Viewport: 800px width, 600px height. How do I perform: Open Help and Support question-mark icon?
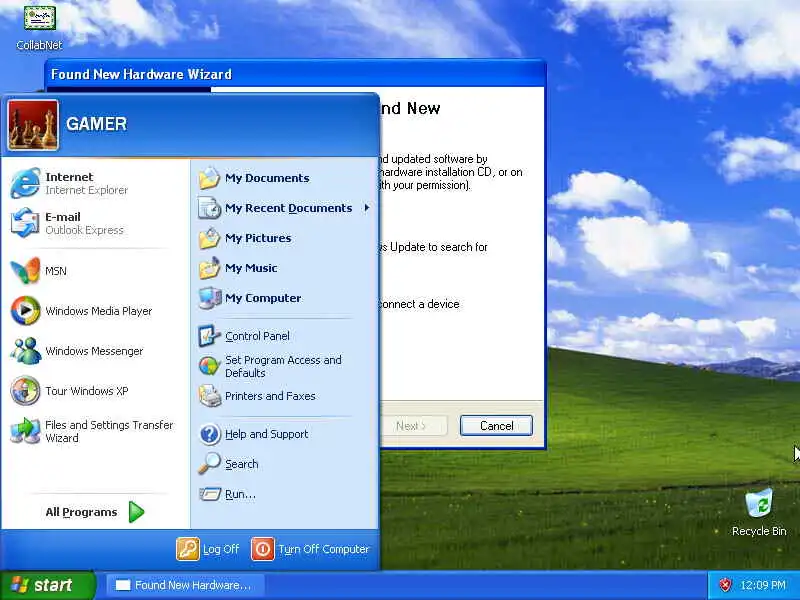click(209, 434)
